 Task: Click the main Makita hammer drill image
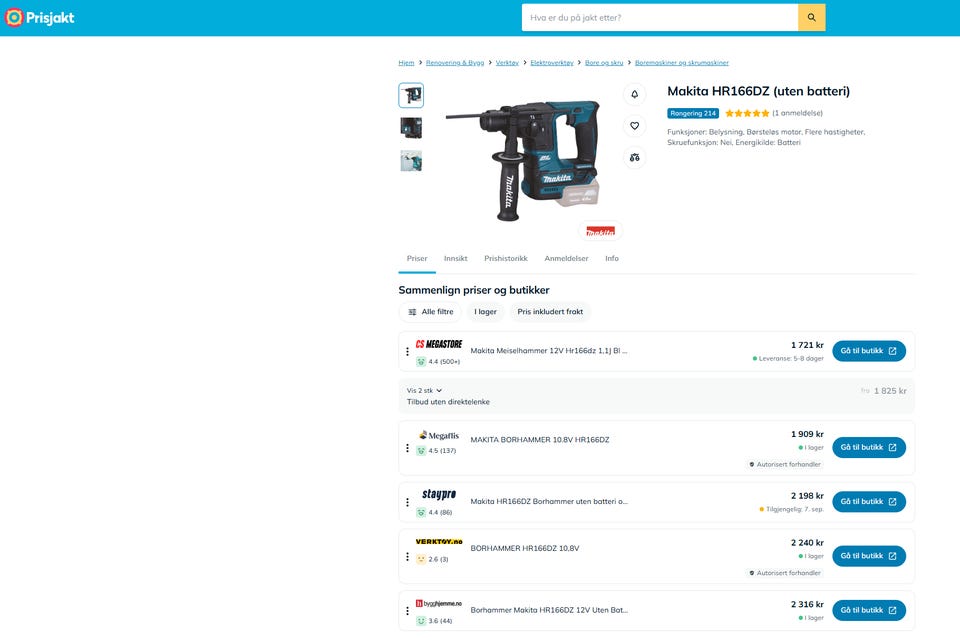(x=522, y=159)
